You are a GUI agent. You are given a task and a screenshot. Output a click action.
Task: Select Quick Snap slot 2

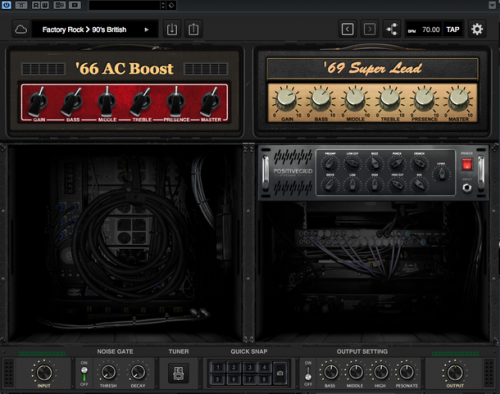[x=234, y=367]
